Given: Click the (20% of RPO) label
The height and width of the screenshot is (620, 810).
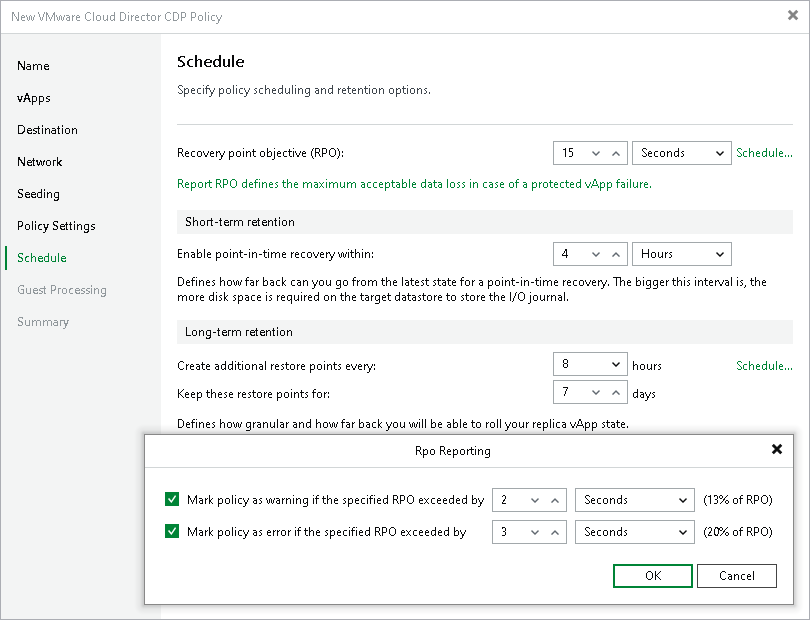Looking at the screenshot, I should (738, 532).
